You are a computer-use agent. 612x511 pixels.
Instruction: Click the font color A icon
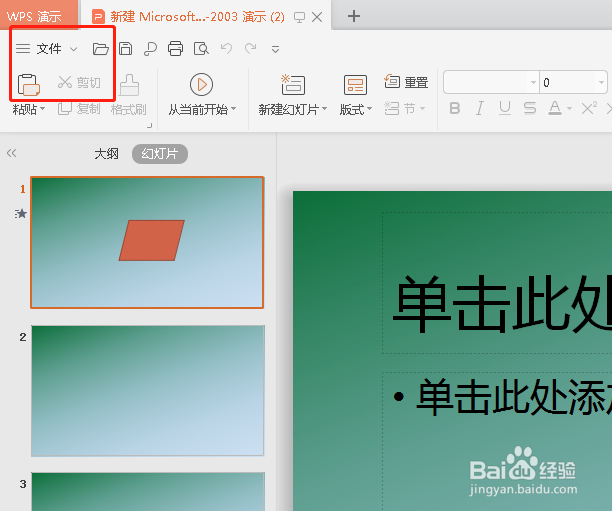click(x=555, y=108)
